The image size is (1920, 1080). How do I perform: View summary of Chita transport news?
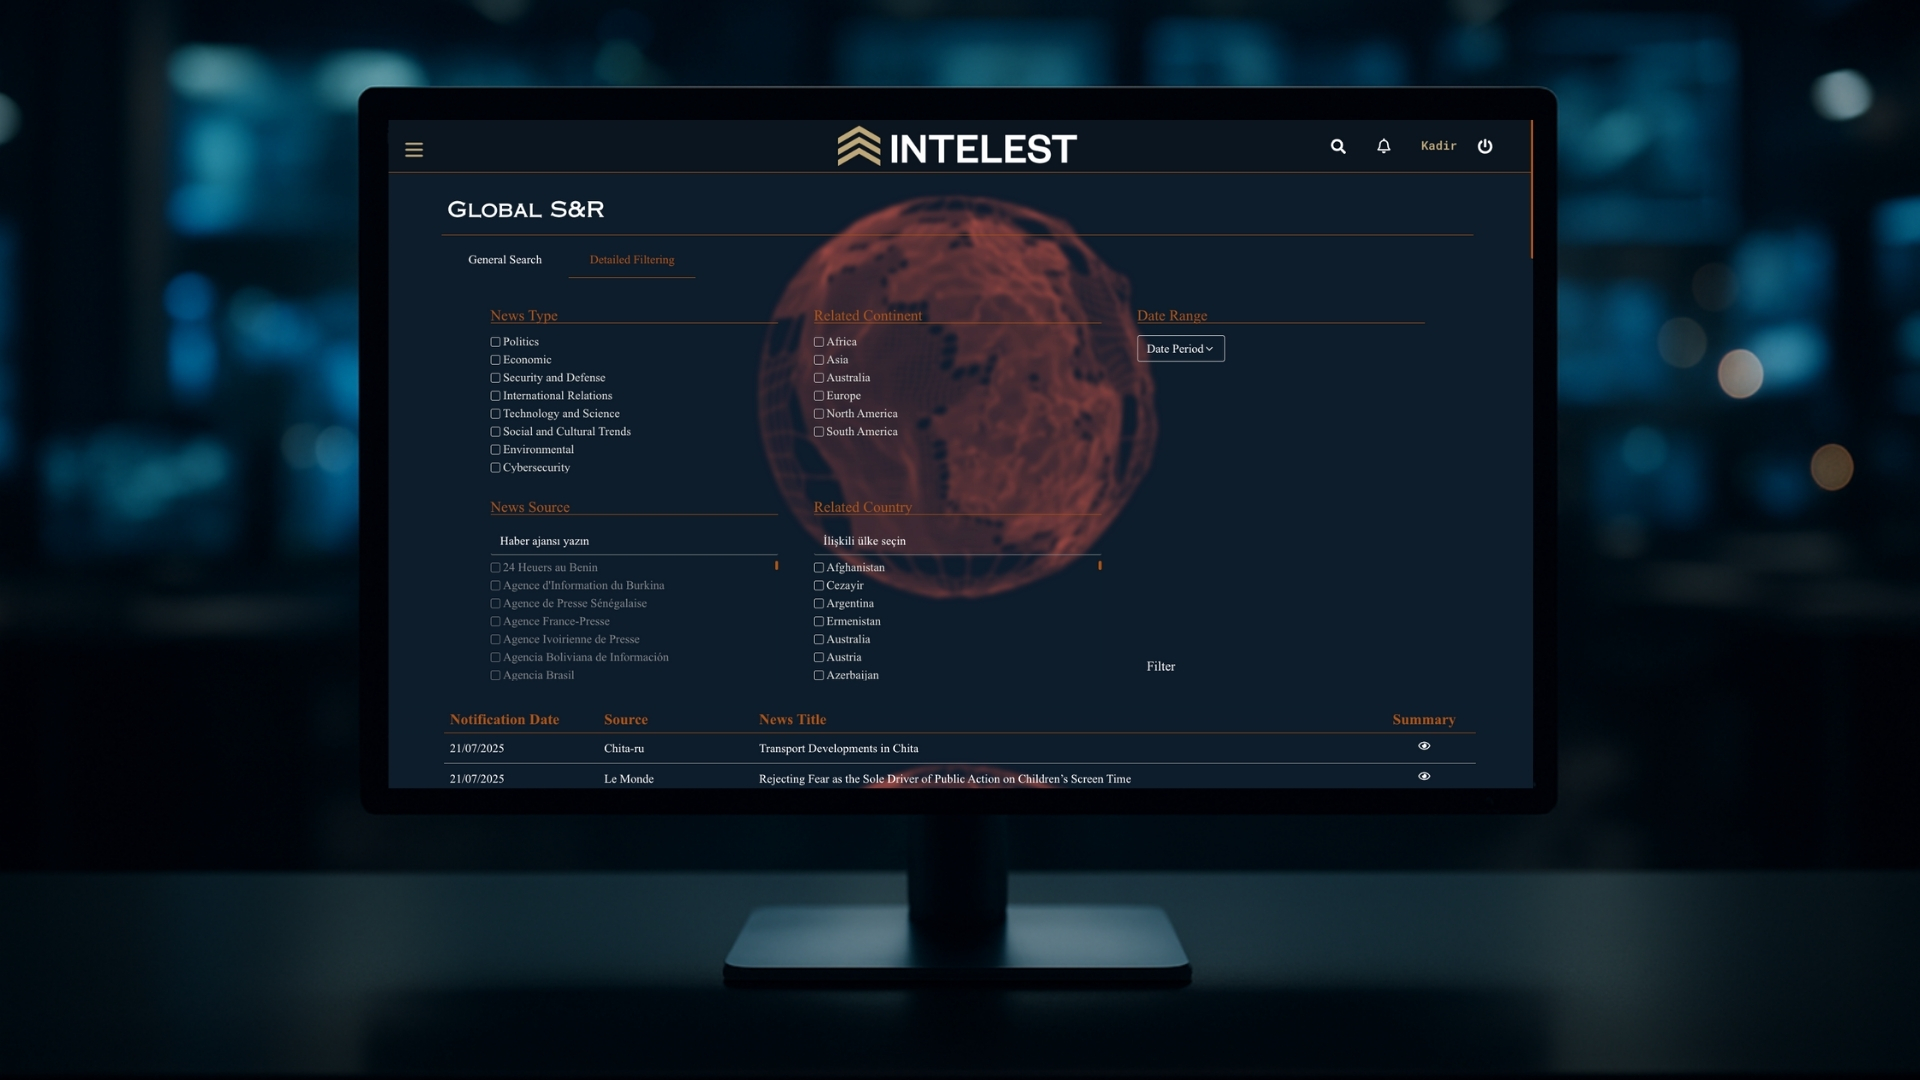(x=1424, y=746)
